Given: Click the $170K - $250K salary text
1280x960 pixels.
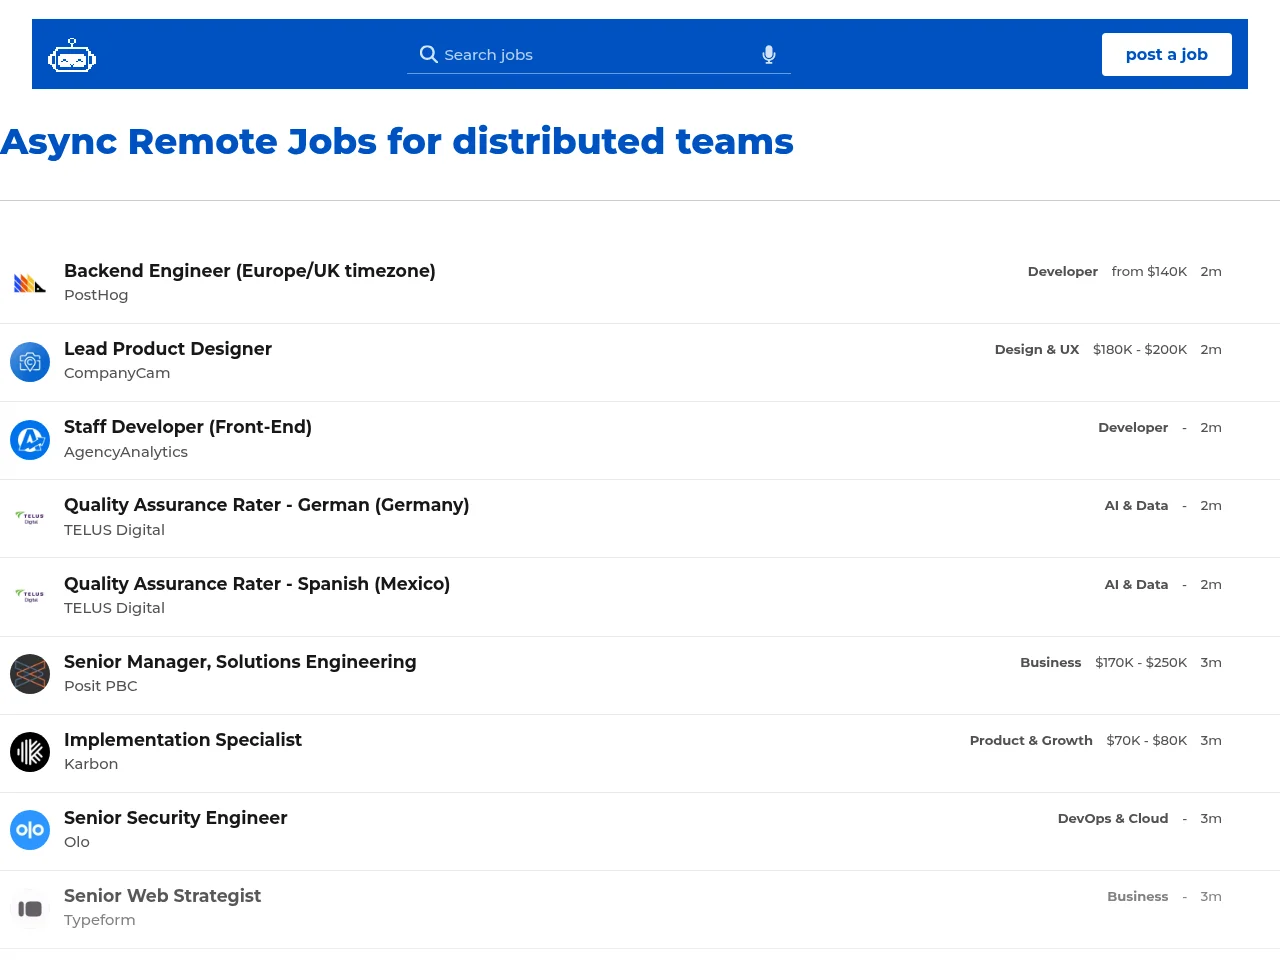Looking at the screenshot, I should pos(1141,662).
